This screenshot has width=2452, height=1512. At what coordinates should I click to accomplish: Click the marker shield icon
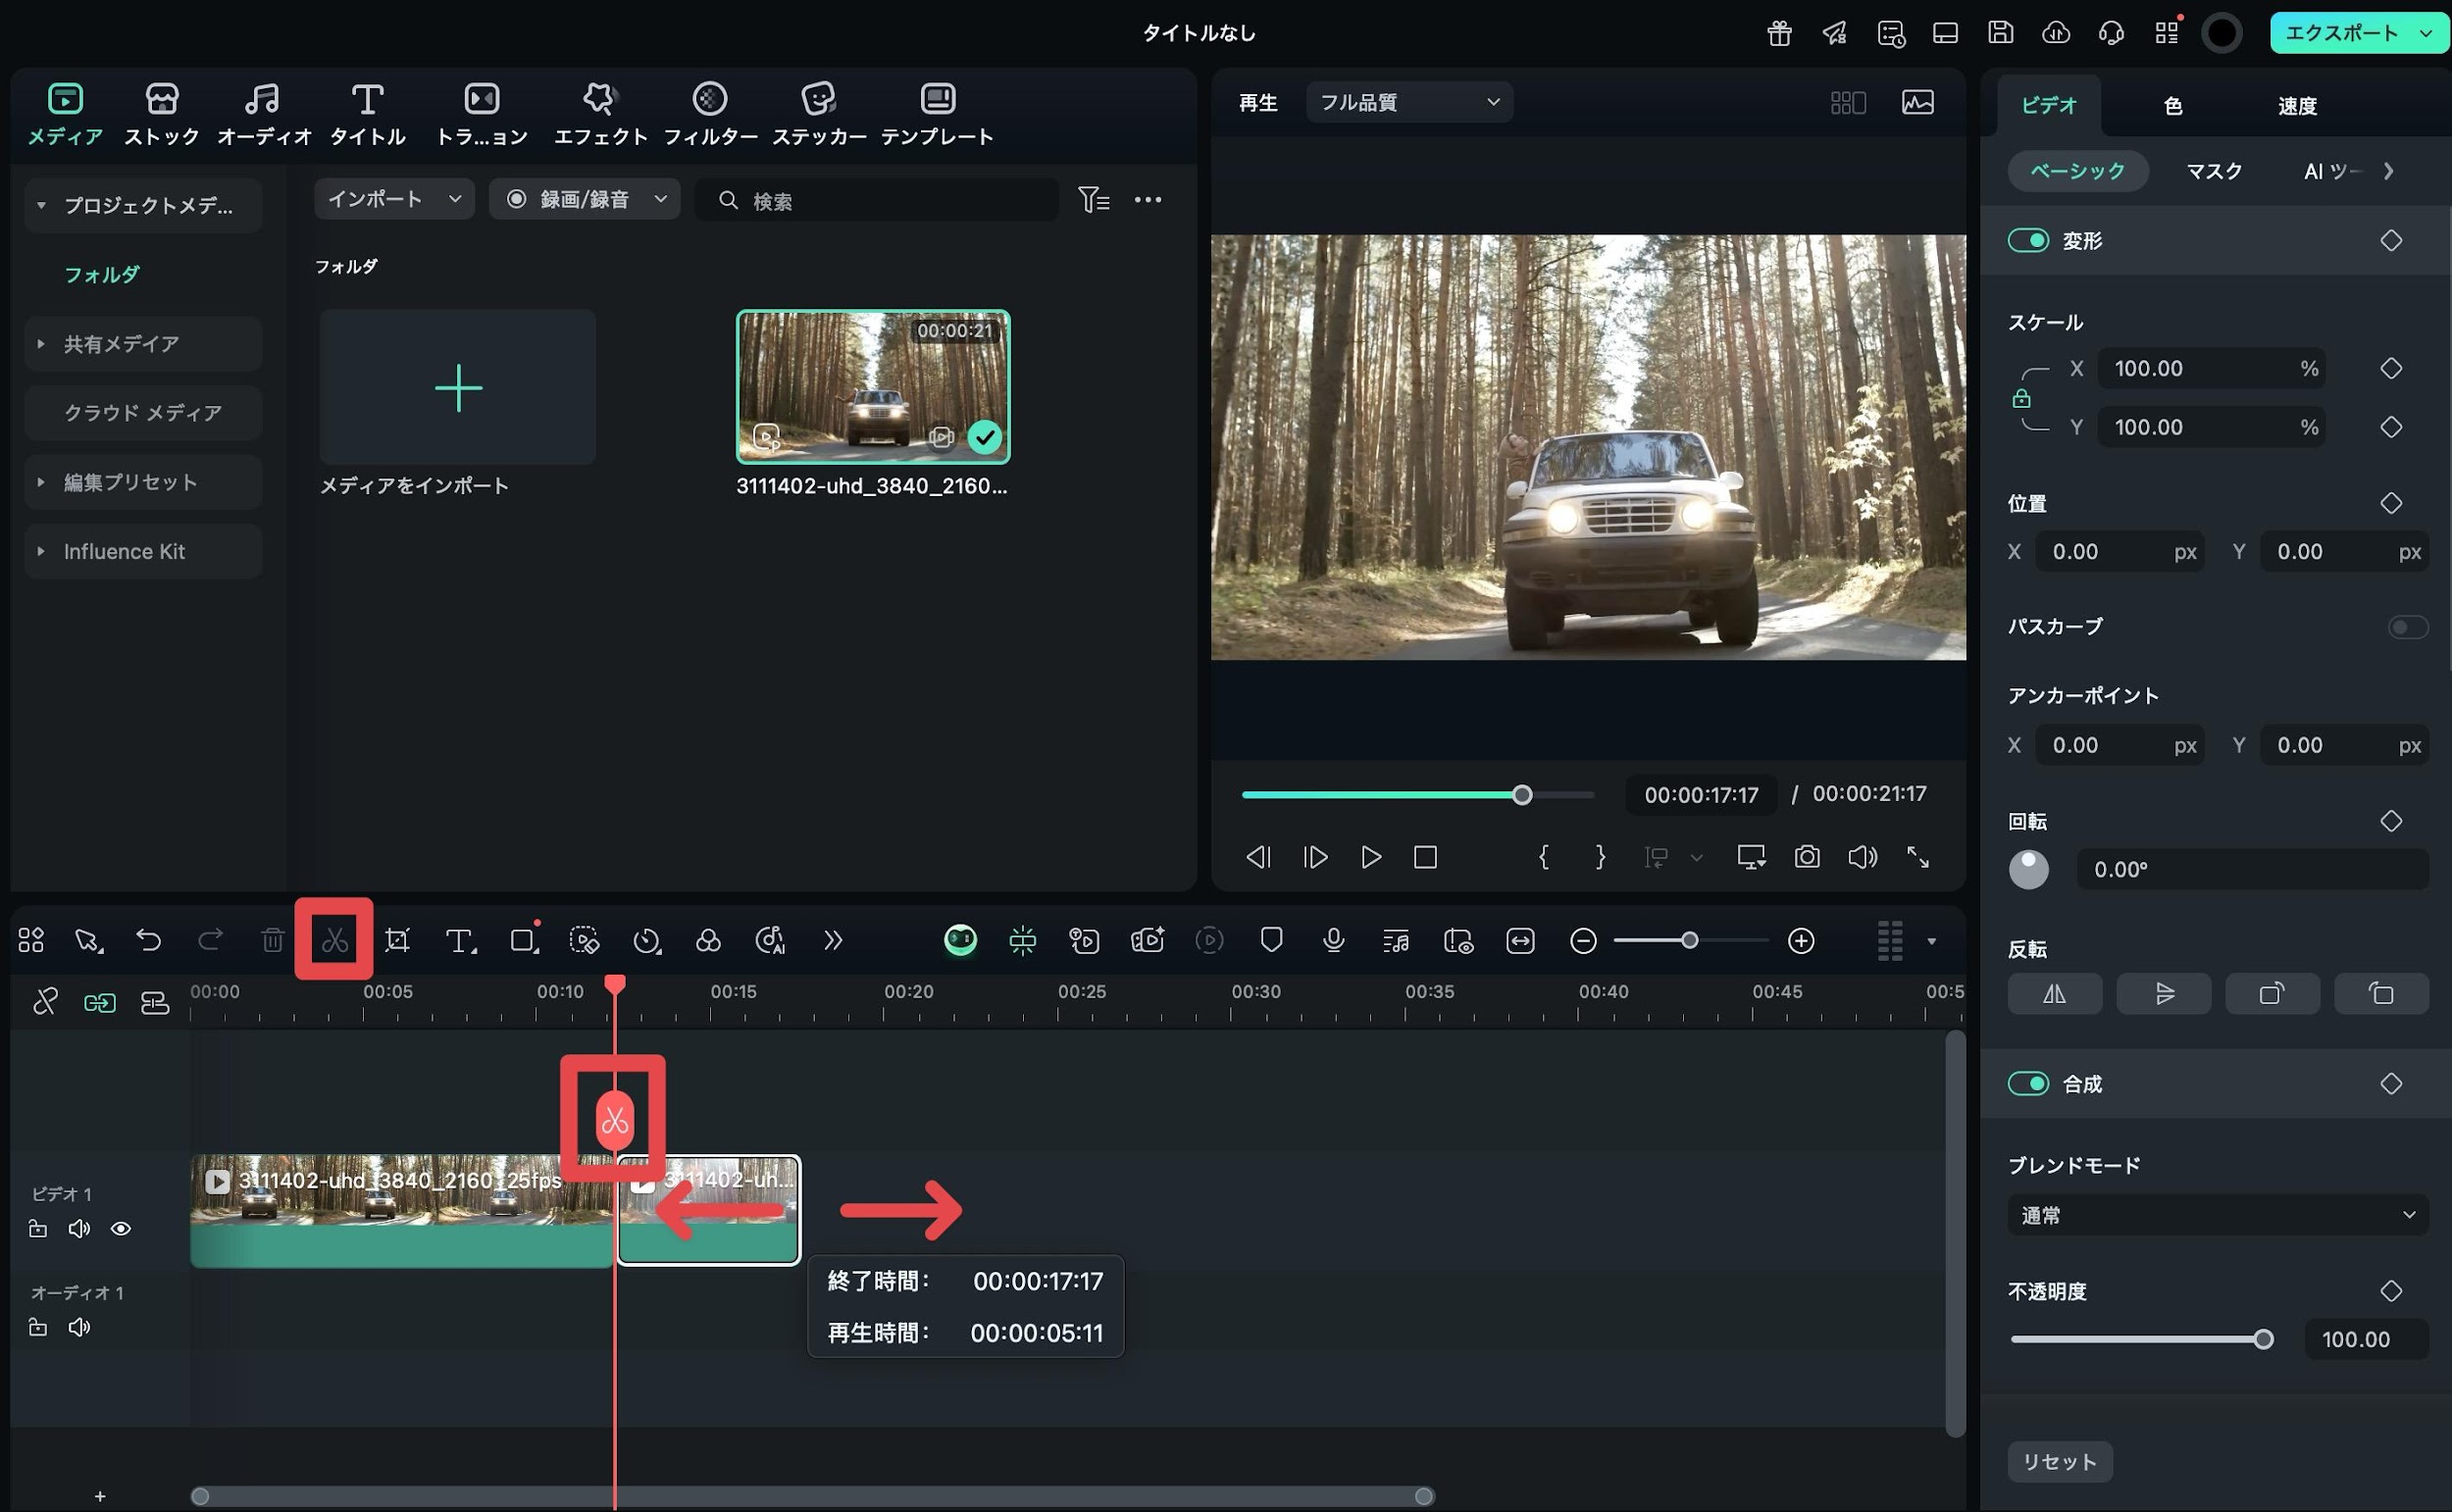[1271, 940]
